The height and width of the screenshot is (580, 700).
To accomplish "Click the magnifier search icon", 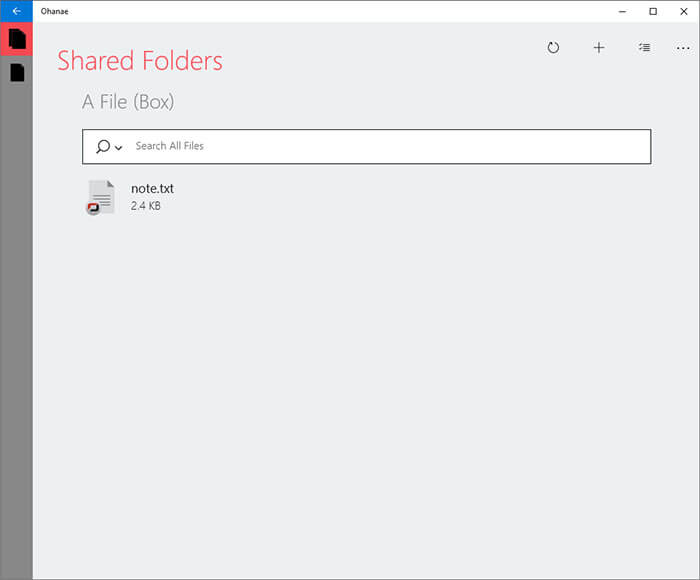I will pos(103,146).
